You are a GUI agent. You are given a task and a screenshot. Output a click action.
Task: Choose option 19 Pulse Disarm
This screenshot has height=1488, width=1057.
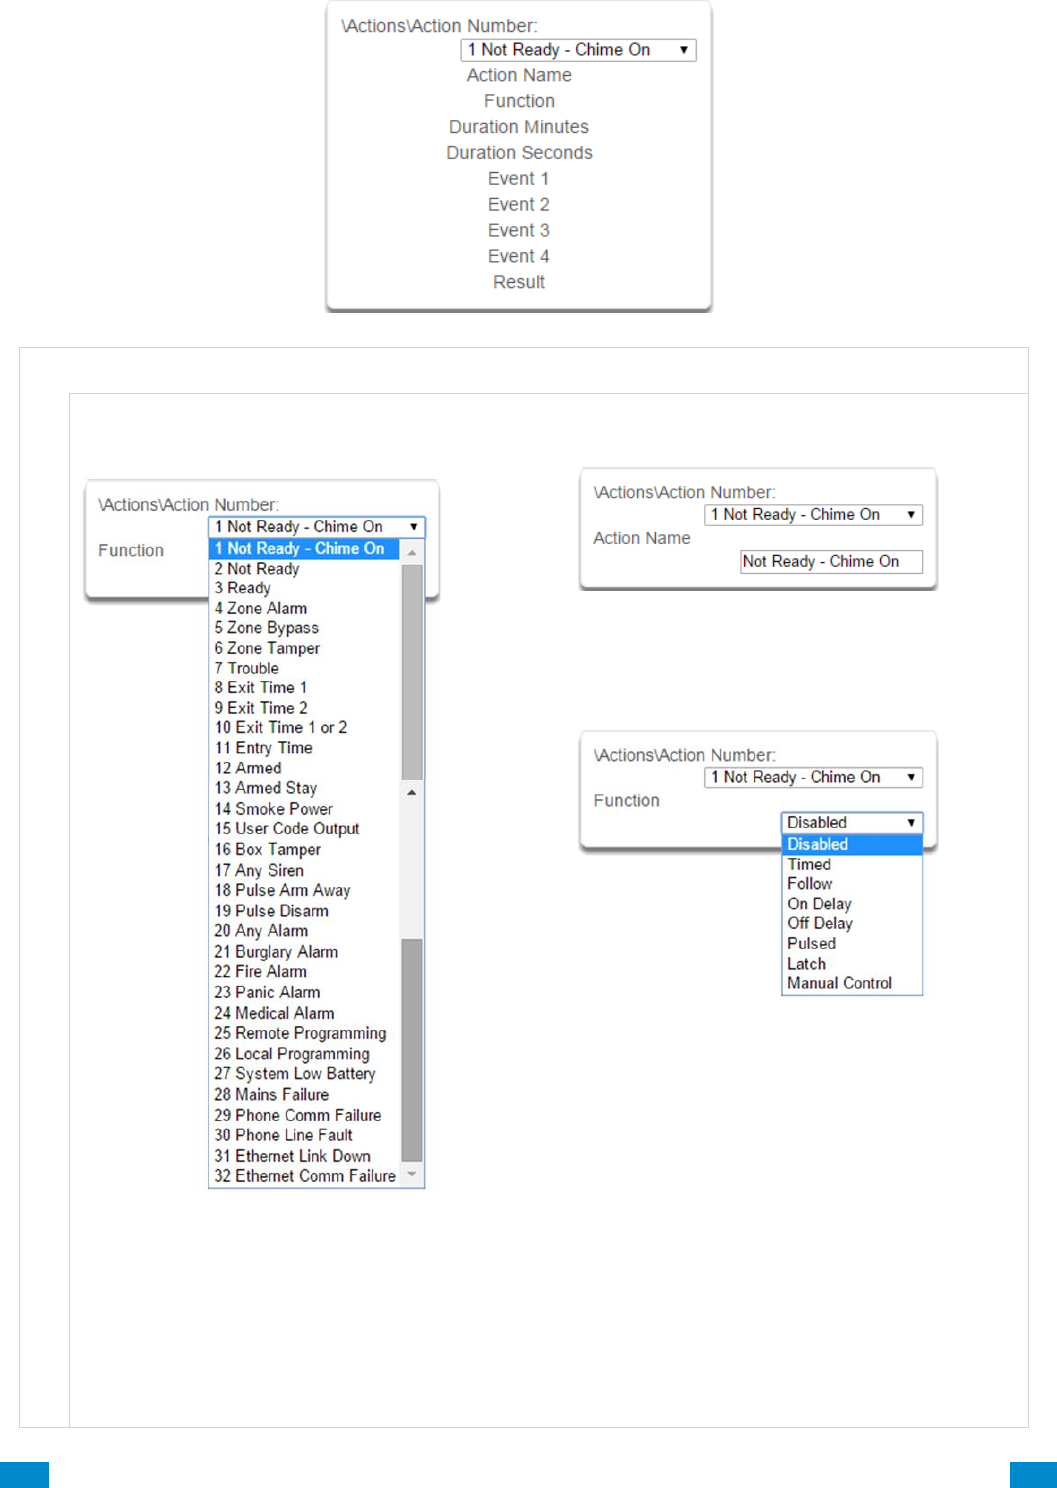(304, 911)
